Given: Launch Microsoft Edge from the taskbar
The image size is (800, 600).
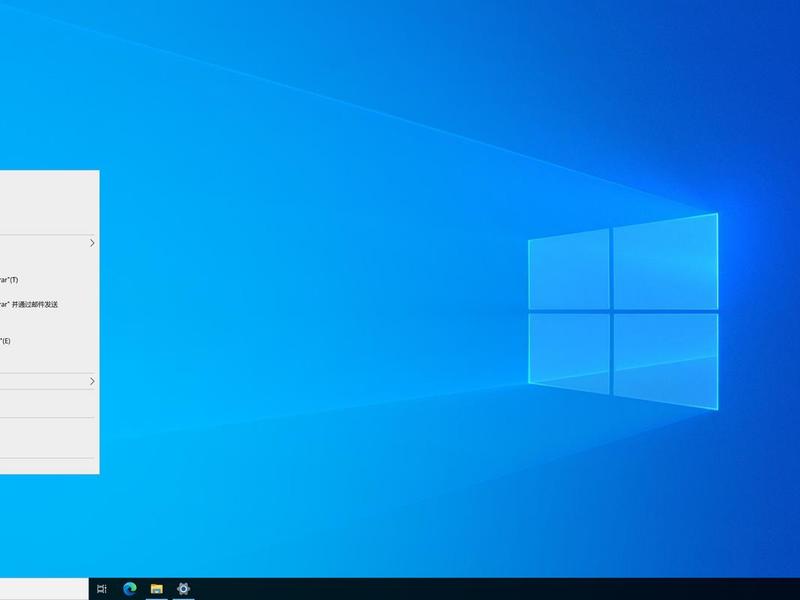Looking at the screenshot, I should click(x=130, y=588).
